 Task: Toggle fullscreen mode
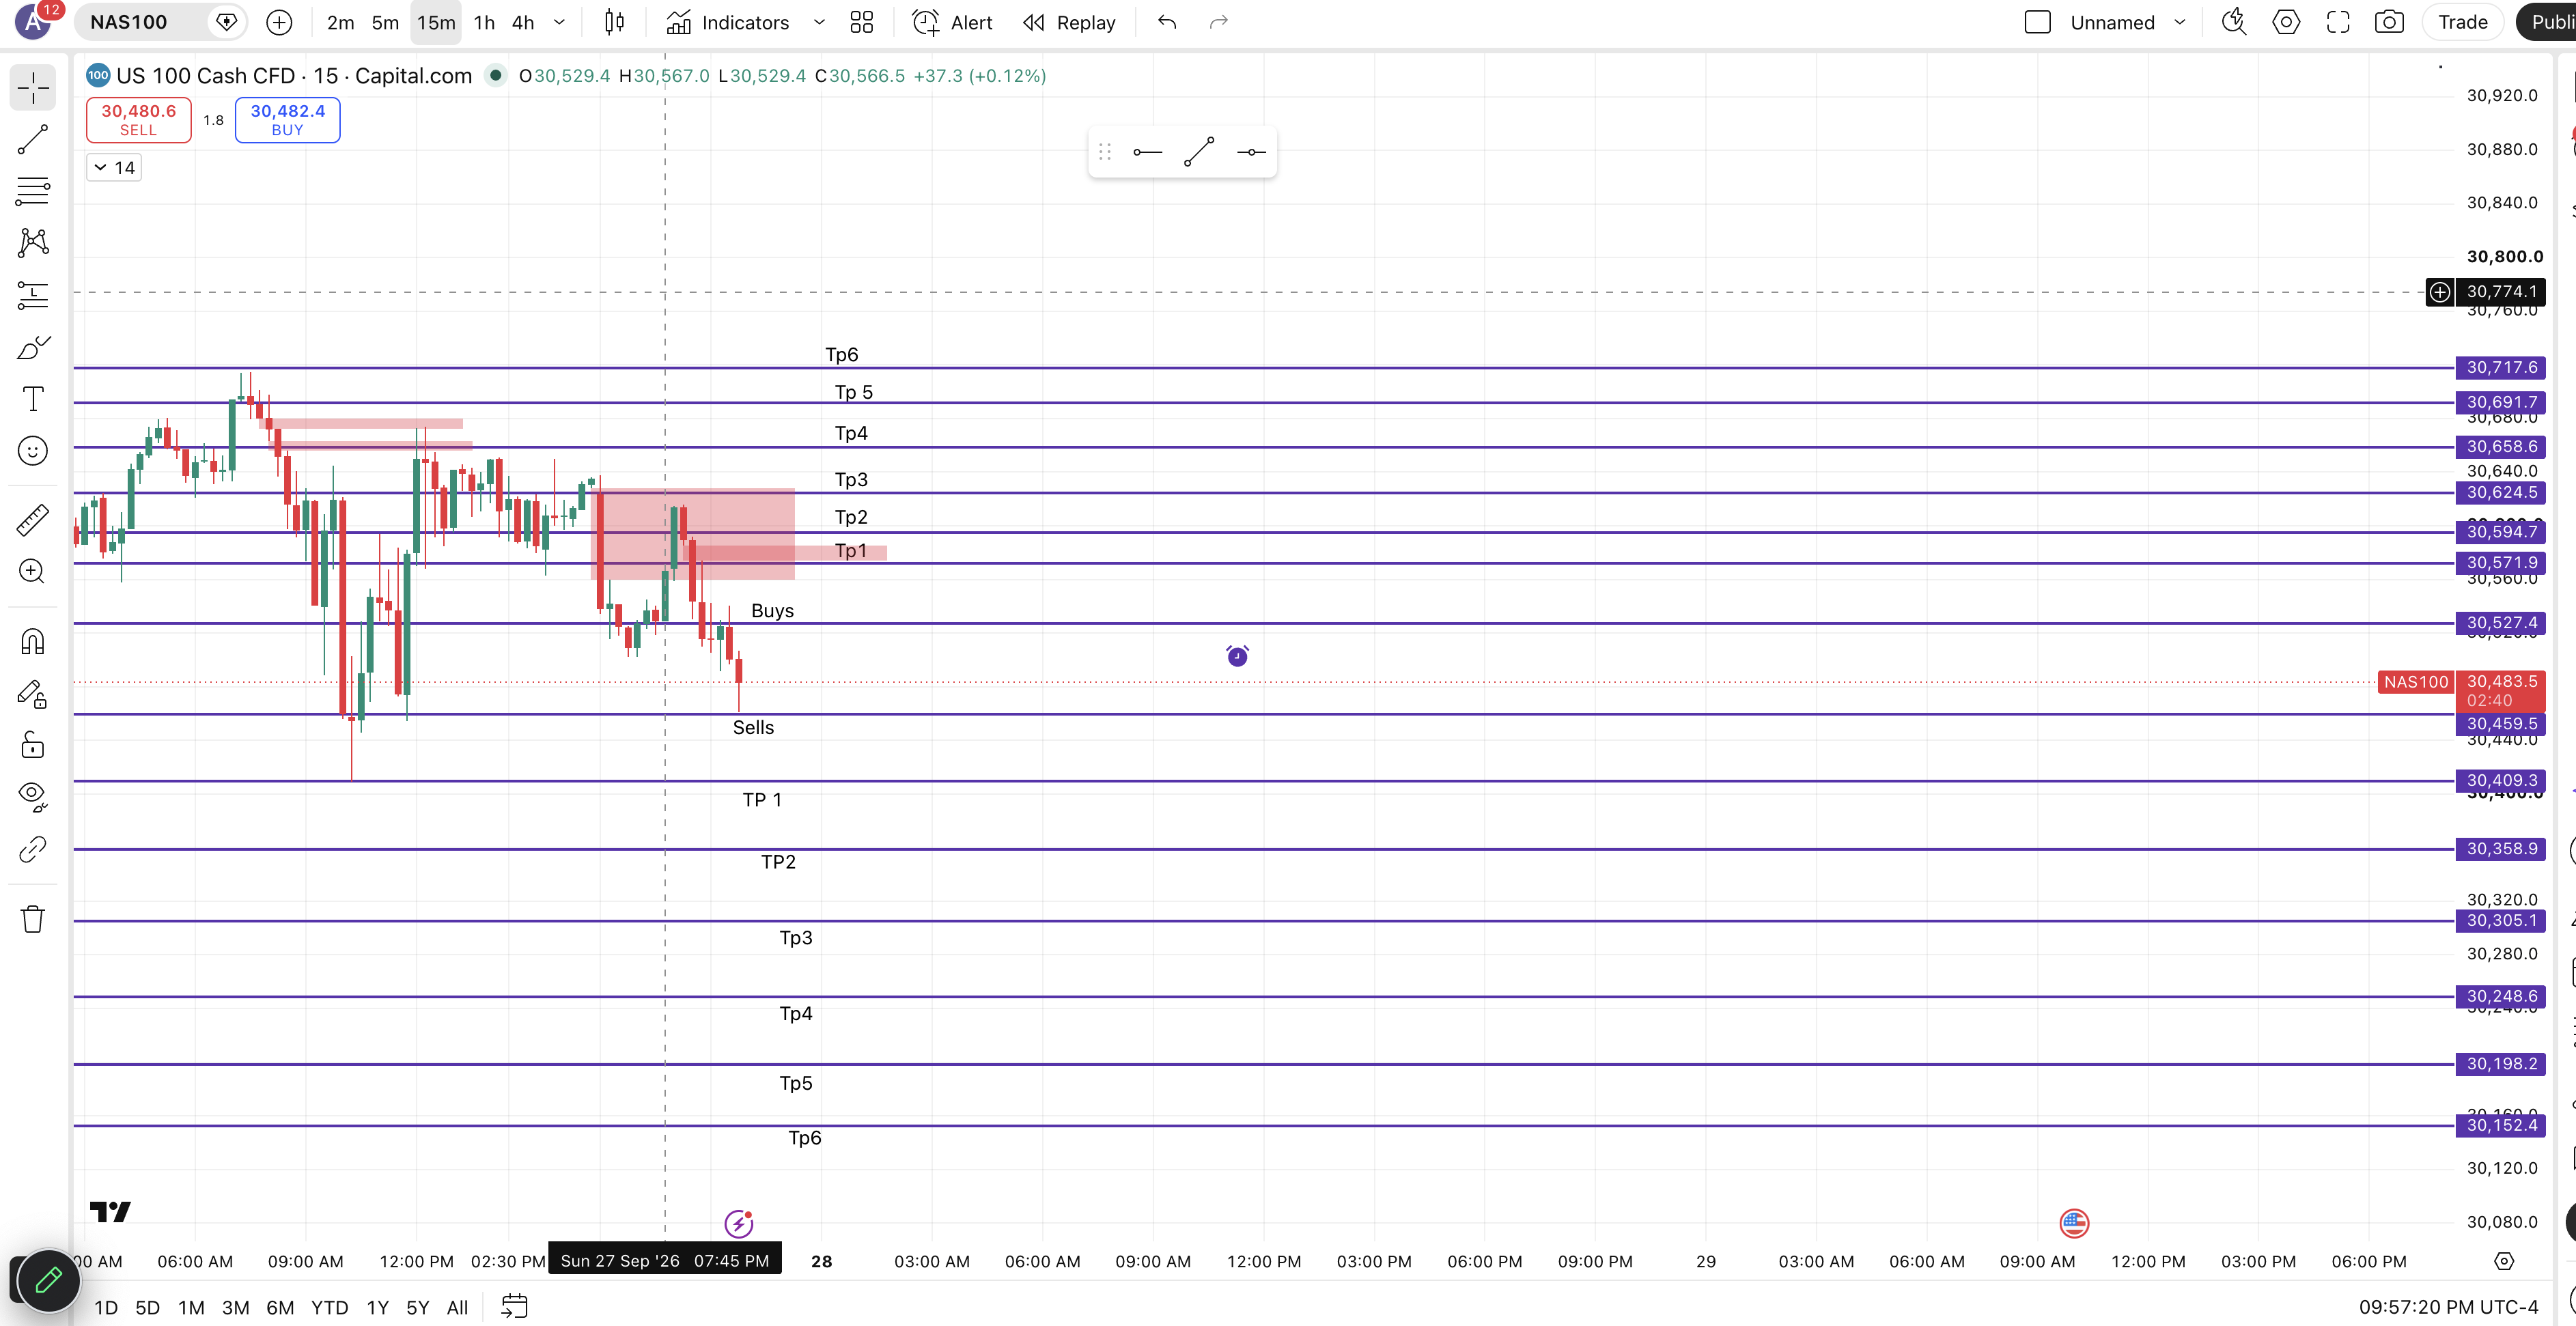coord(2338,22)
